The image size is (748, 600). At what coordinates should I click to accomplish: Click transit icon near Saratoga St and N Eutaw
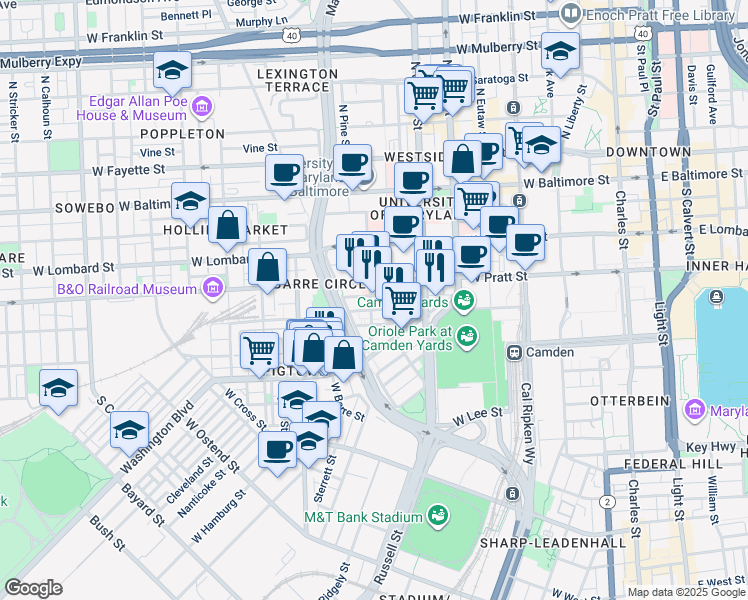click(514, 107)
